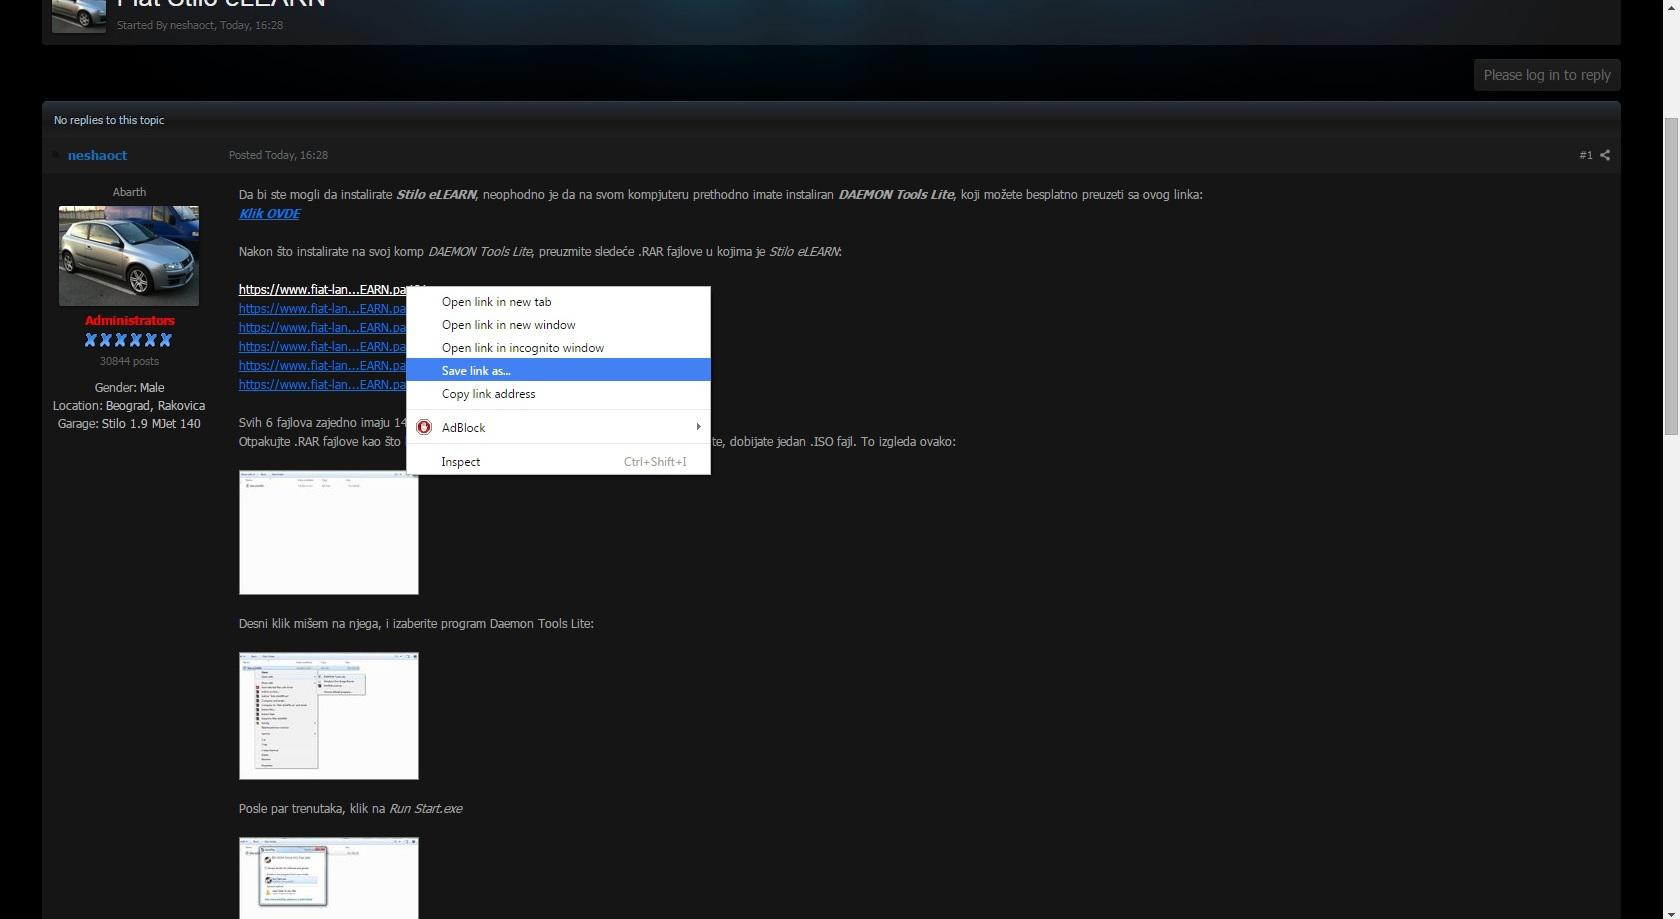Click neshaoct in the "Started By" line
The image size is (1680, 919).
click(x=192, y=25)
